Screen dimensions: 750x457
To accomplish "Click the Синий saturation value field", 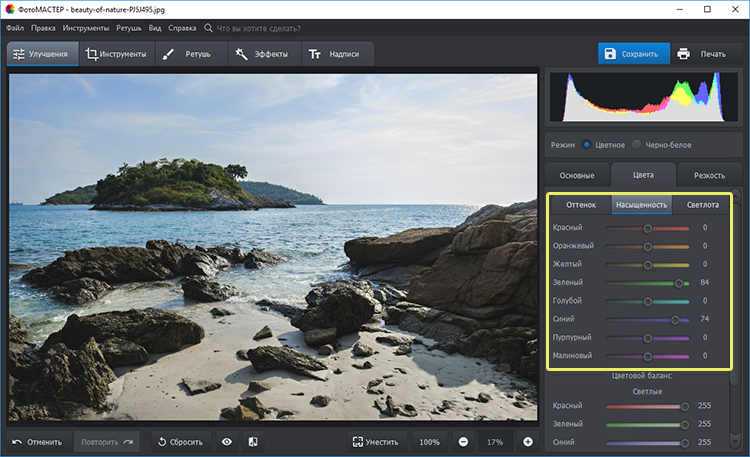I will tap(704, 319).
